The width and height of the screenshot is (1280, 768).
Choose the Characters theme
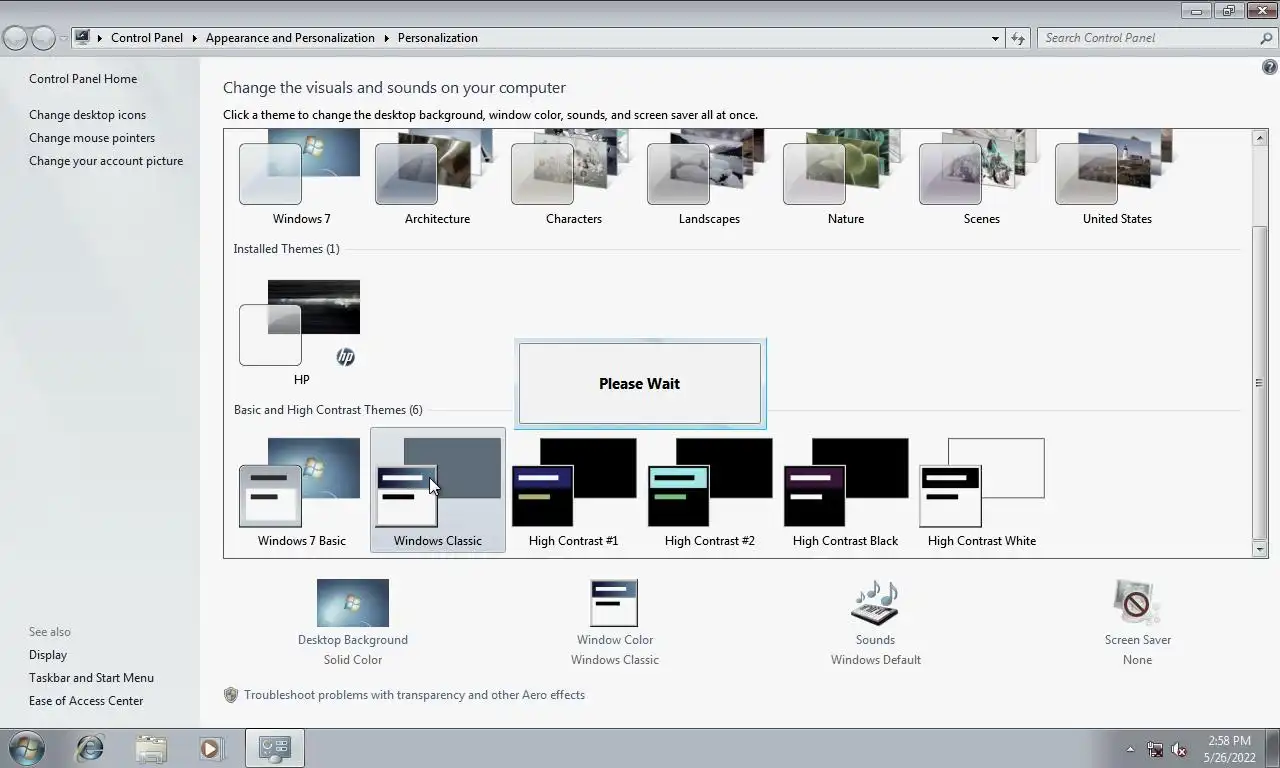click(573, 178)
